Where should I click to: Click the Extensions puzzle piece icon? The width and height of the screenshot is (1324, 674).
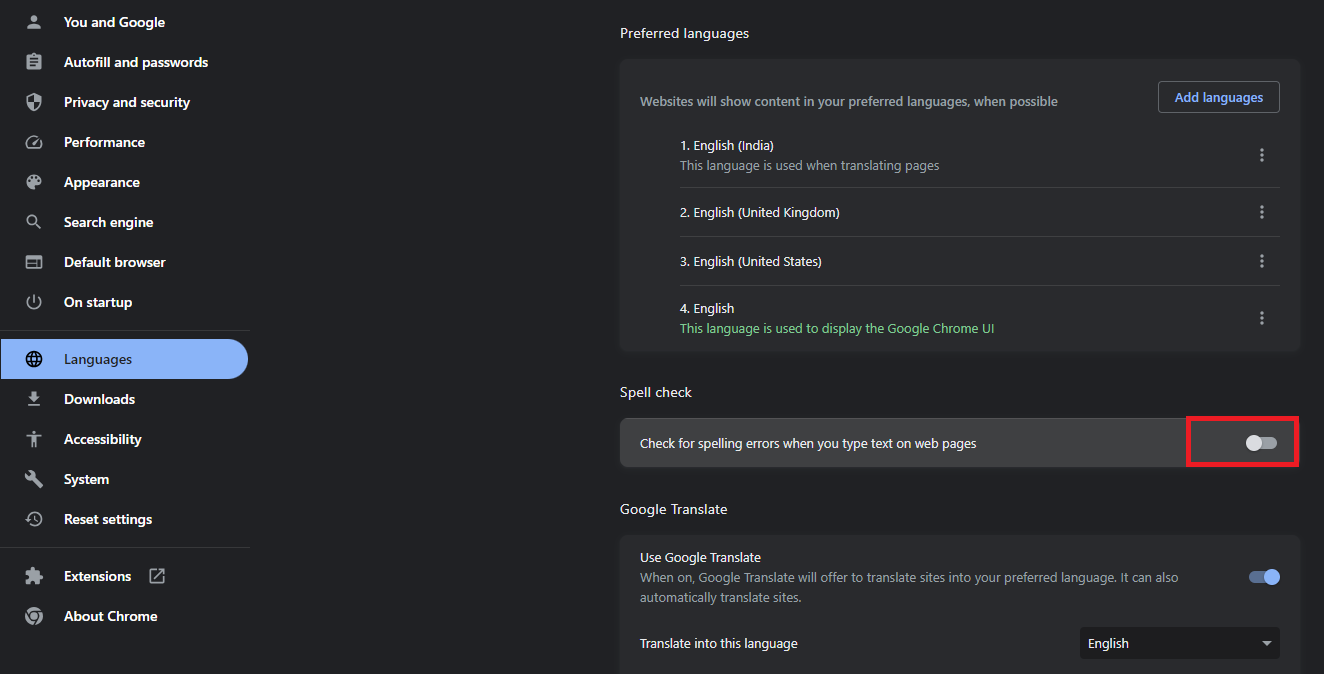[x=34, y=576]
